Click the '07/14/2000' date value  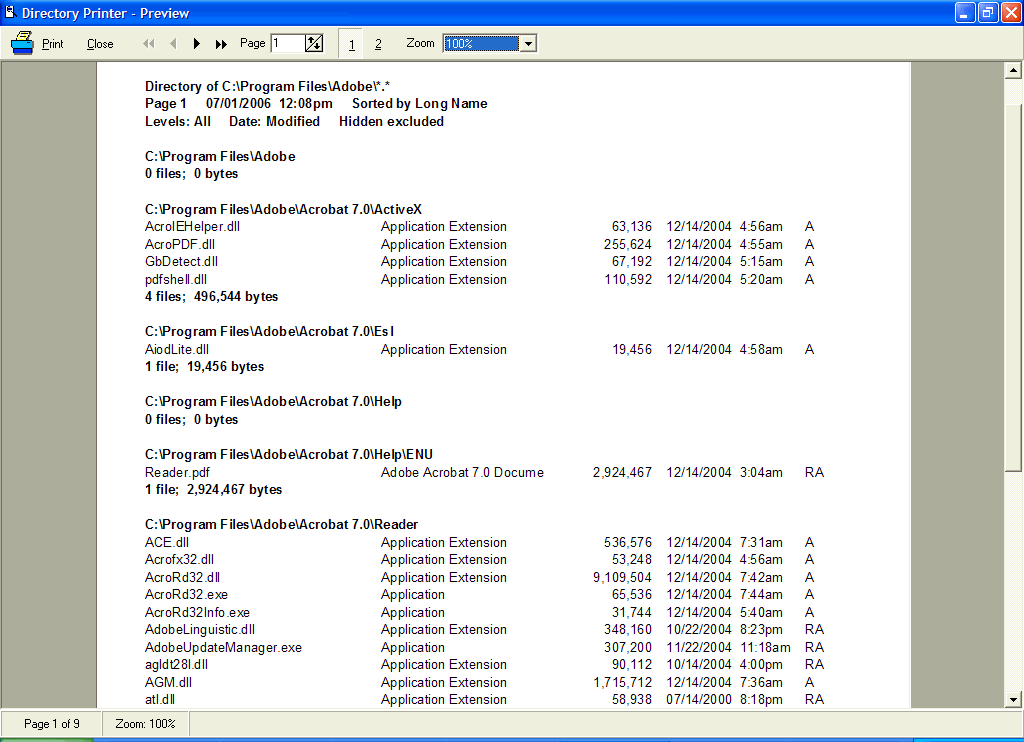tap(699, 700)
